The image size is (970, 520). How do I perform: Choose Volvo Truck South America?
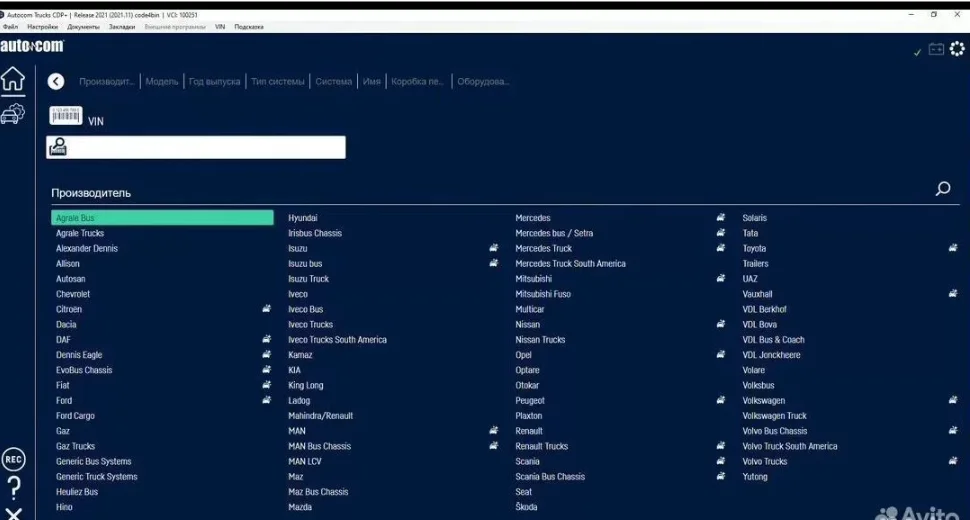[x=790, y=446]
